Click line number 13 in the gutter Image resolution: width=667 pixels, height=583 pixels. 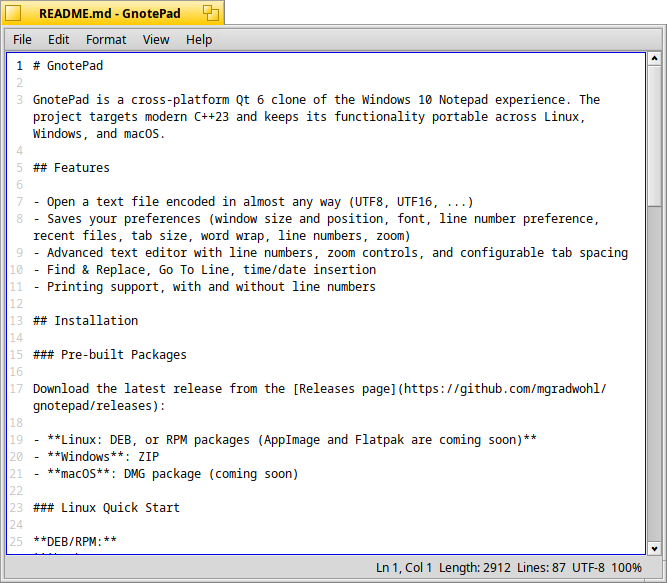click(x=17, y=321)
